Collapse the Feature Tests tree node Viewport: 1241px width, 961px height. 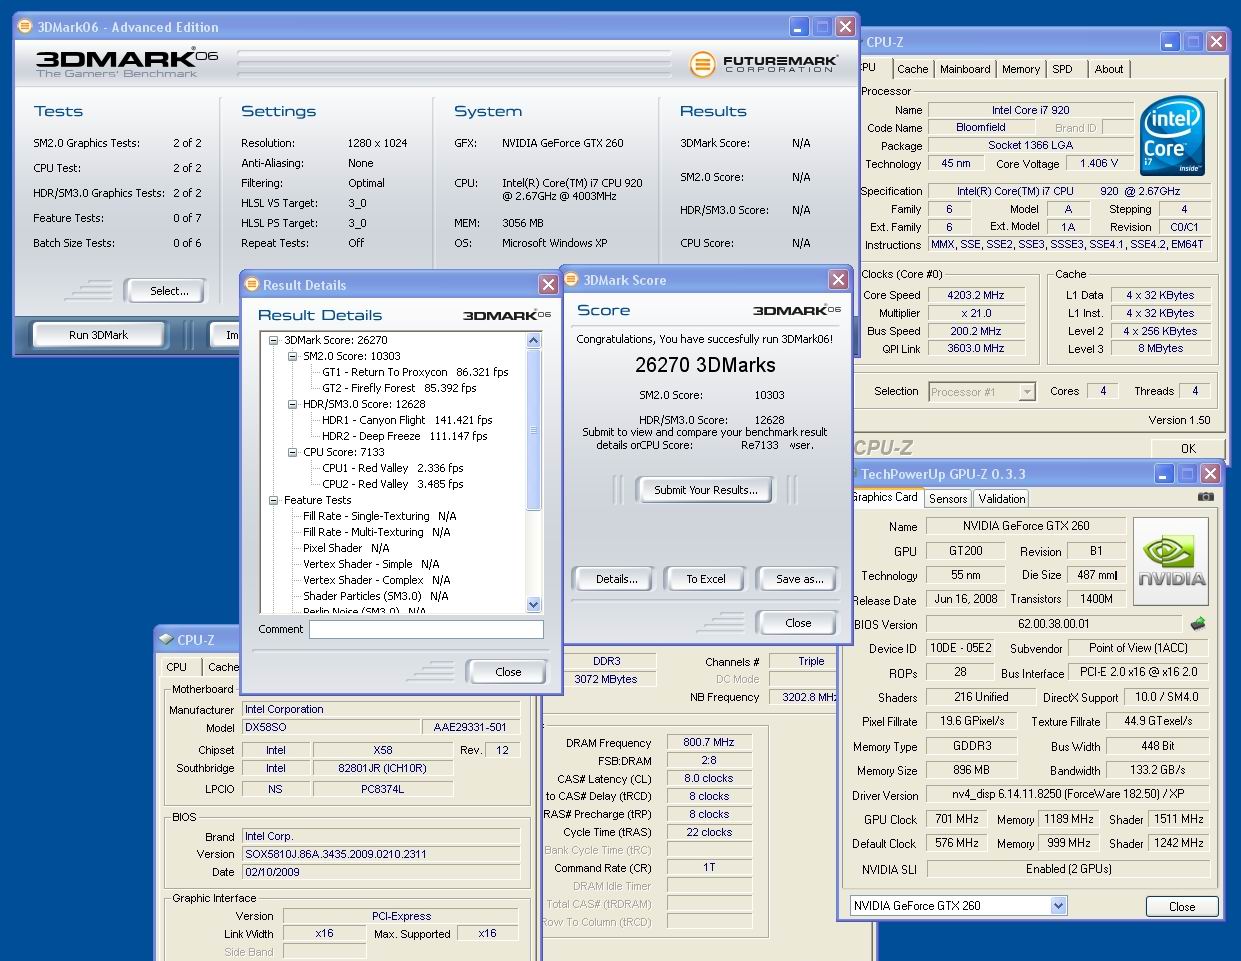pos(273,500)
